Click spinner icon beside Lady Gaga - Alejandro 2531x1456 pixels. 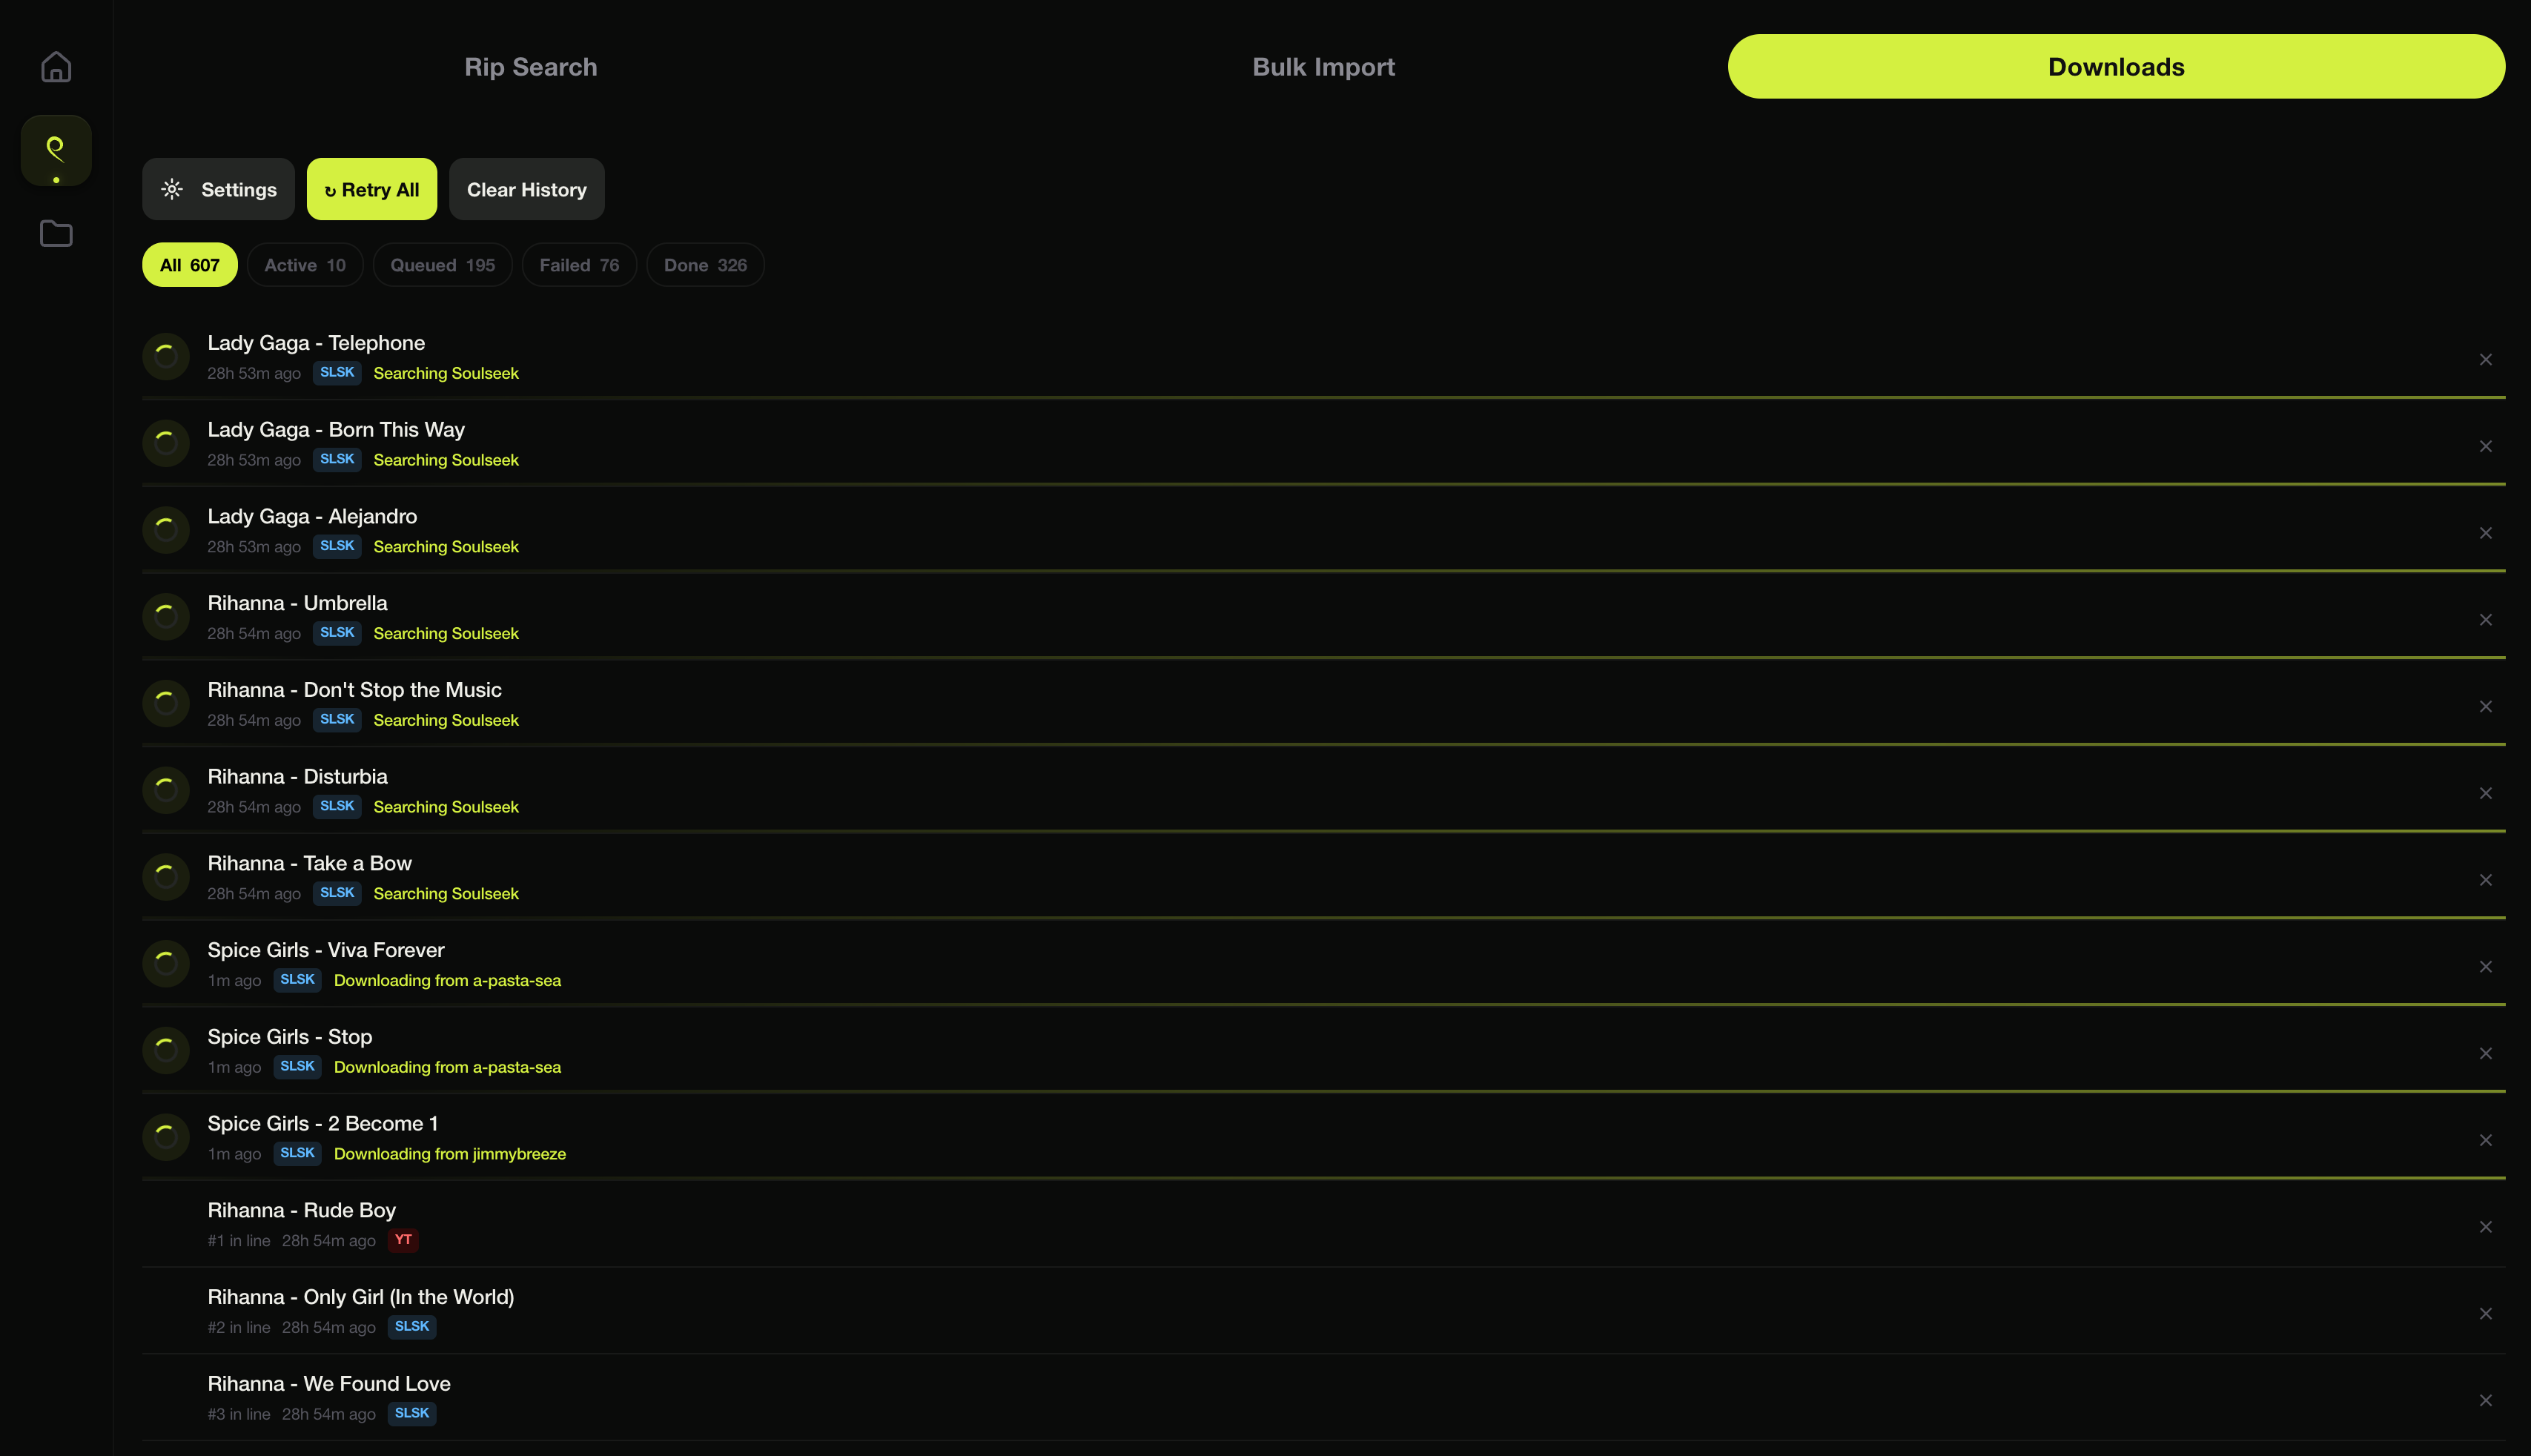pyautogui.click(x=166, y=530)
